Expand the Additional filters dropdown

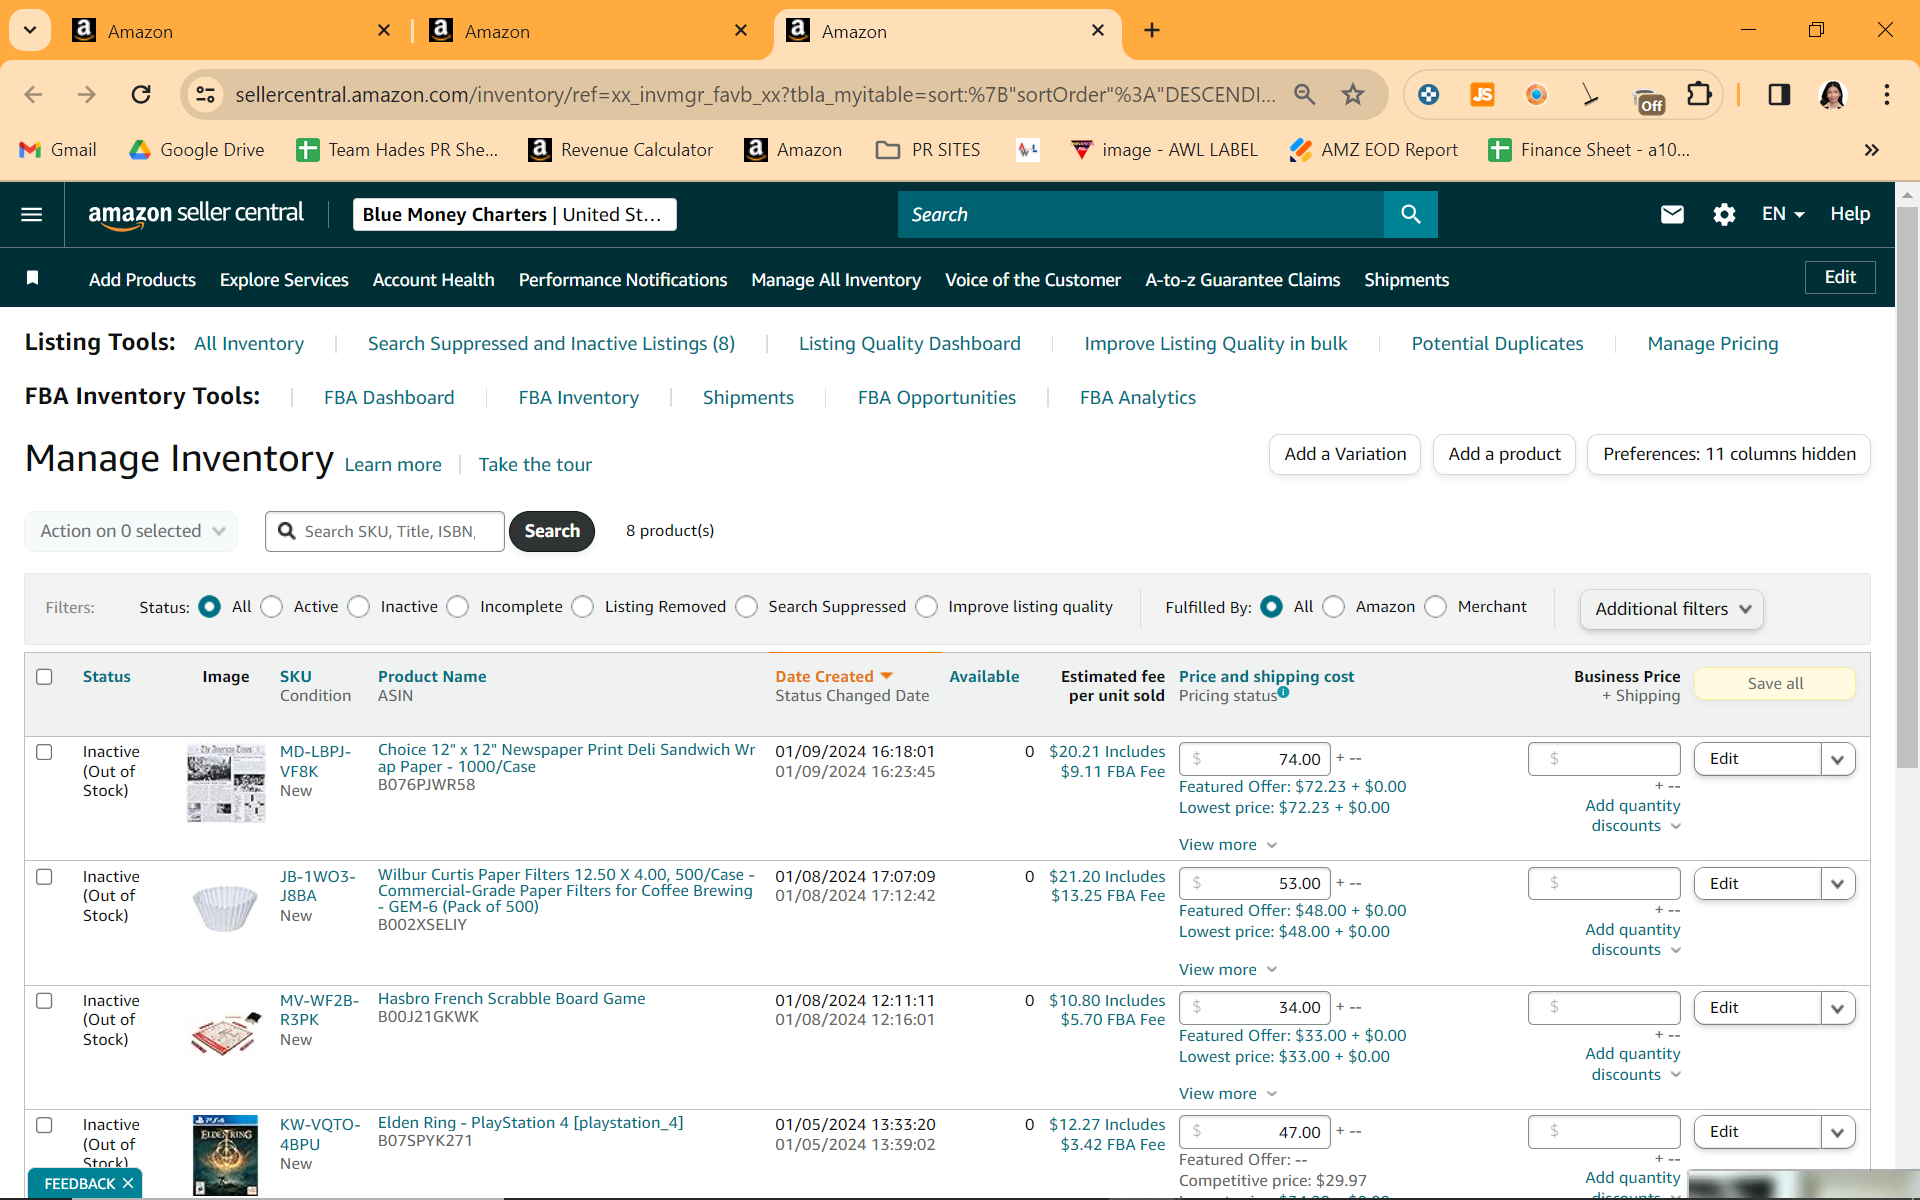click(1672, 609)
